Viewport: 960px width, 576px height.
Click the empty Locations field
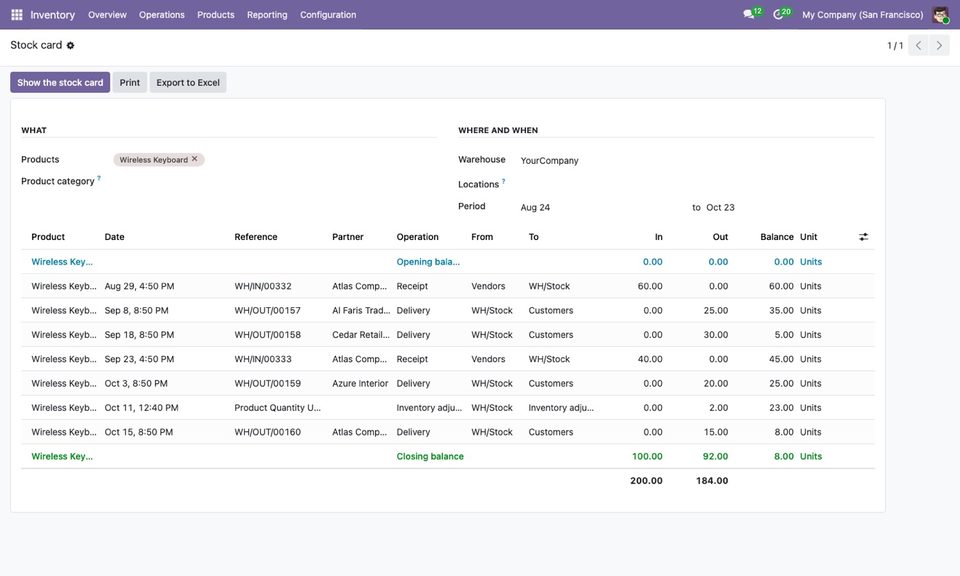click(x=697, y=184)
